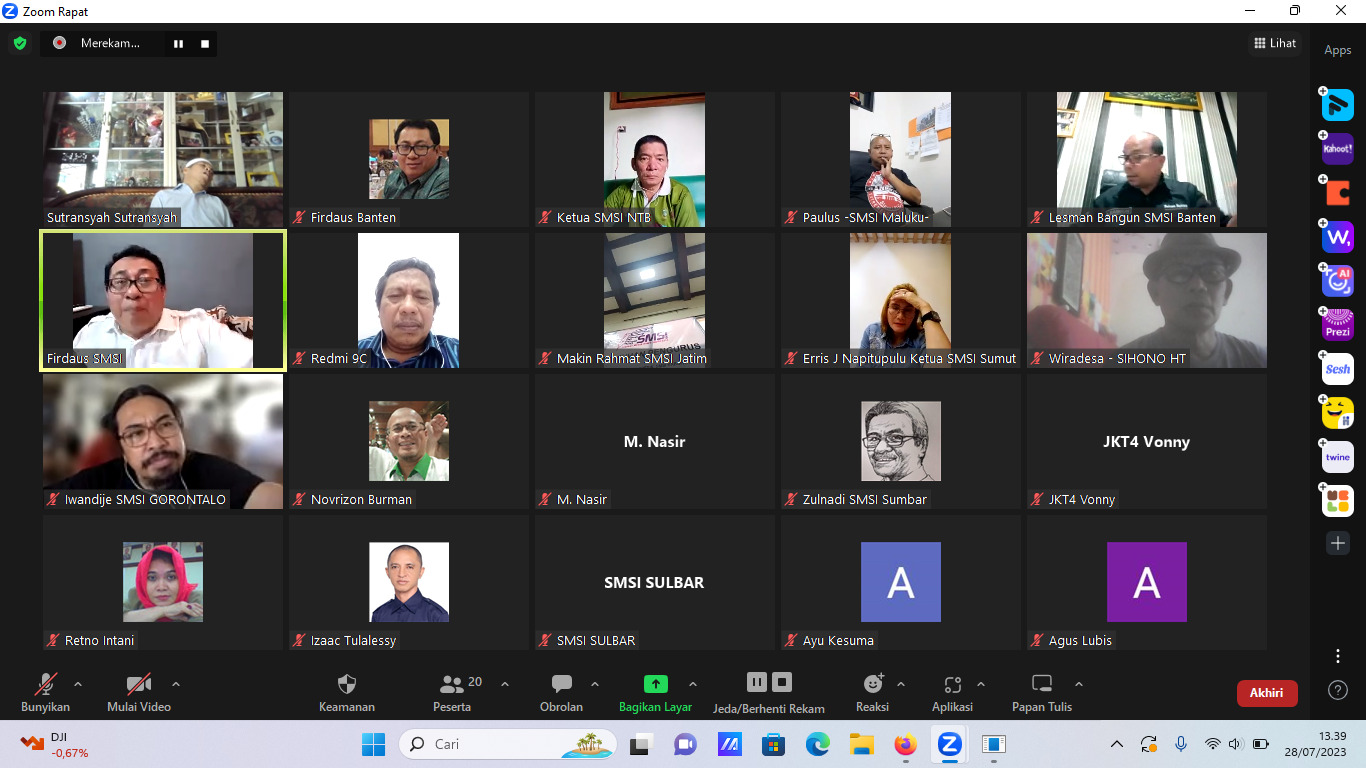Unmute microphone with Bunyikan button

(45, 685)
